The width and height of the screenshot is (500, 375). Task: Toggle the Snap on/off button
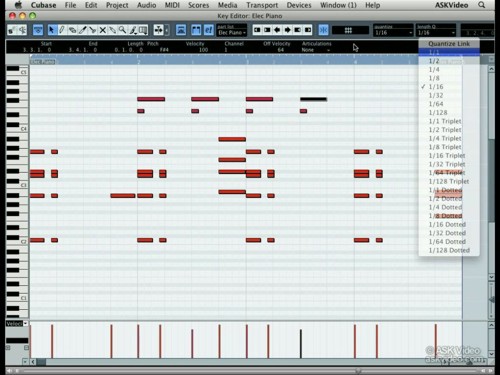coord(323,30)
